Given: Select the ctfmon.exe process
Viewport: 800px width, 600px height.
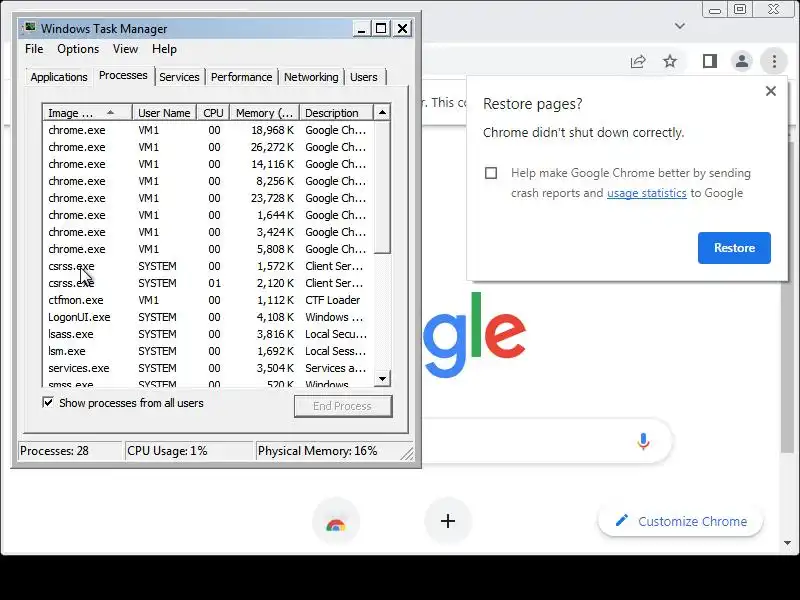Looking at the screenshot, I should point(208,300).
